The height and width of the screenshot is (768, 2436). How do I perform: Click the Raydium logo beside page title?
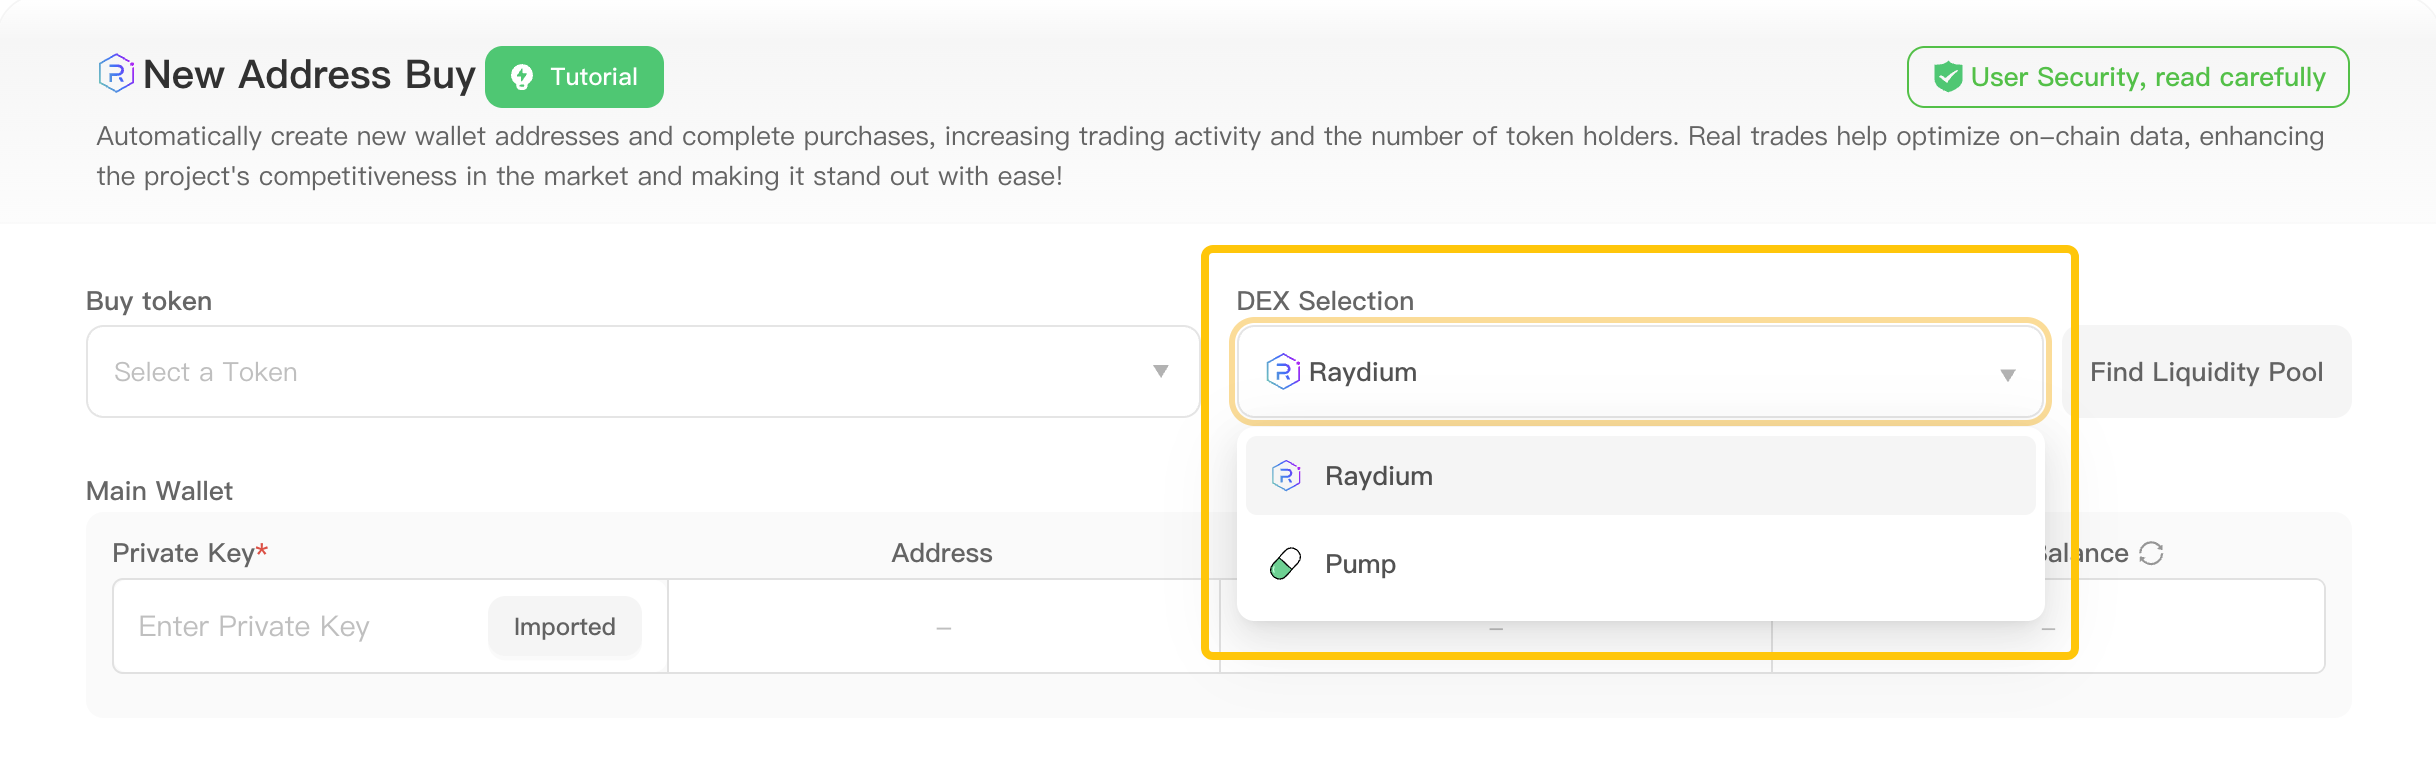(x=116, y=74)
